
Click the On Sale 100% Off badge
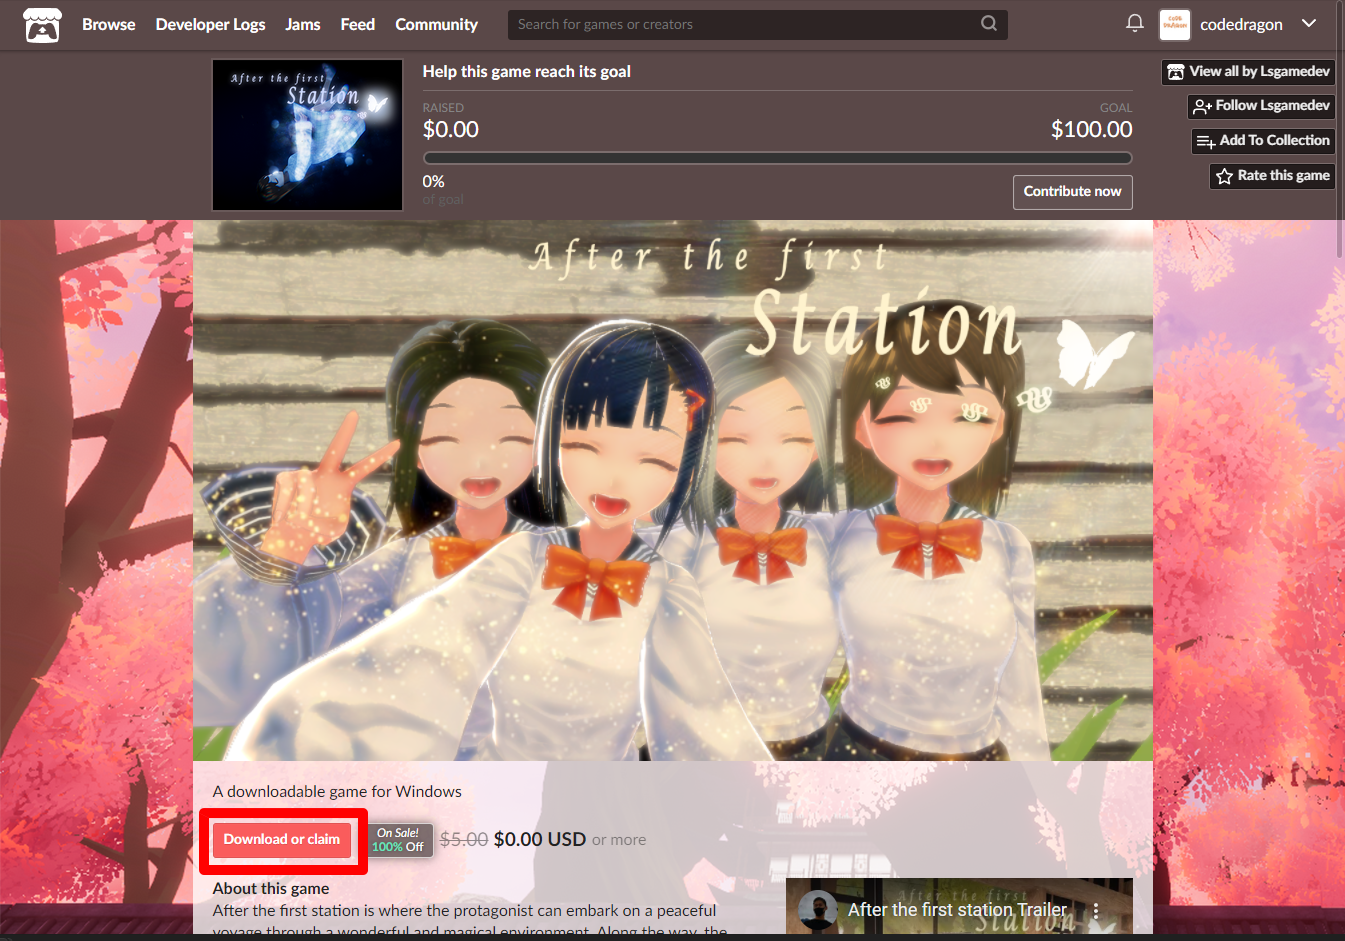(x=400, y=840)
